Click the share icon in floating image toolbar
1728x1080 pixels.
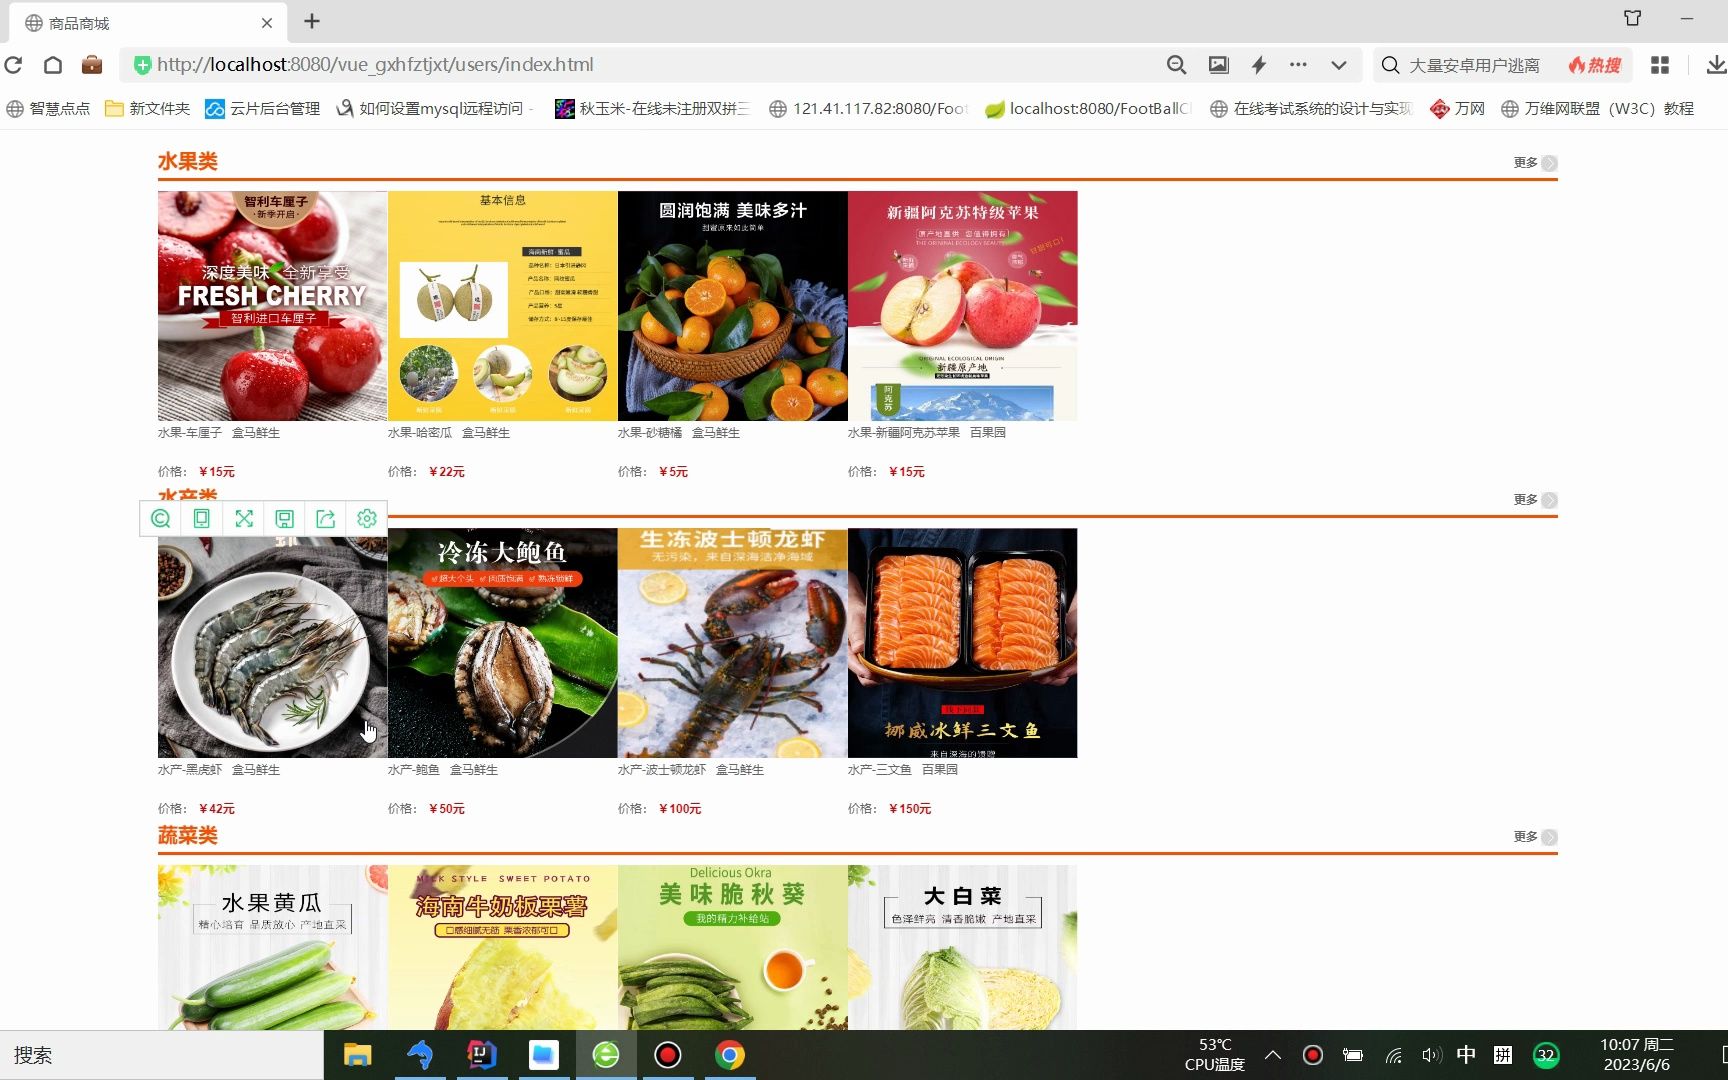(x=325, y=518)
